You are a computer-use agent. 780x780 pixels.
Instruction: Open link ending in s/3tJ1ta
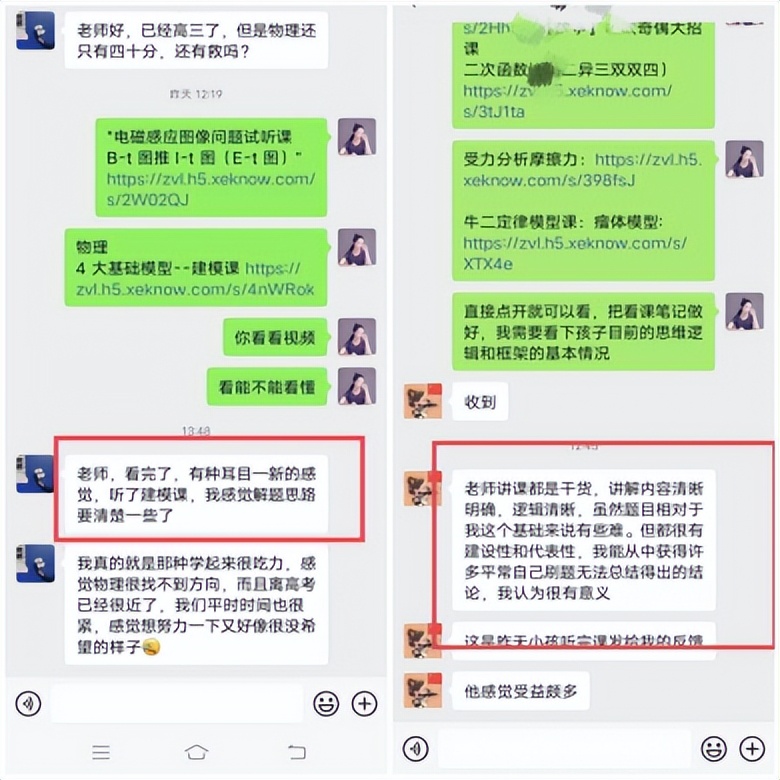[567, 101]
